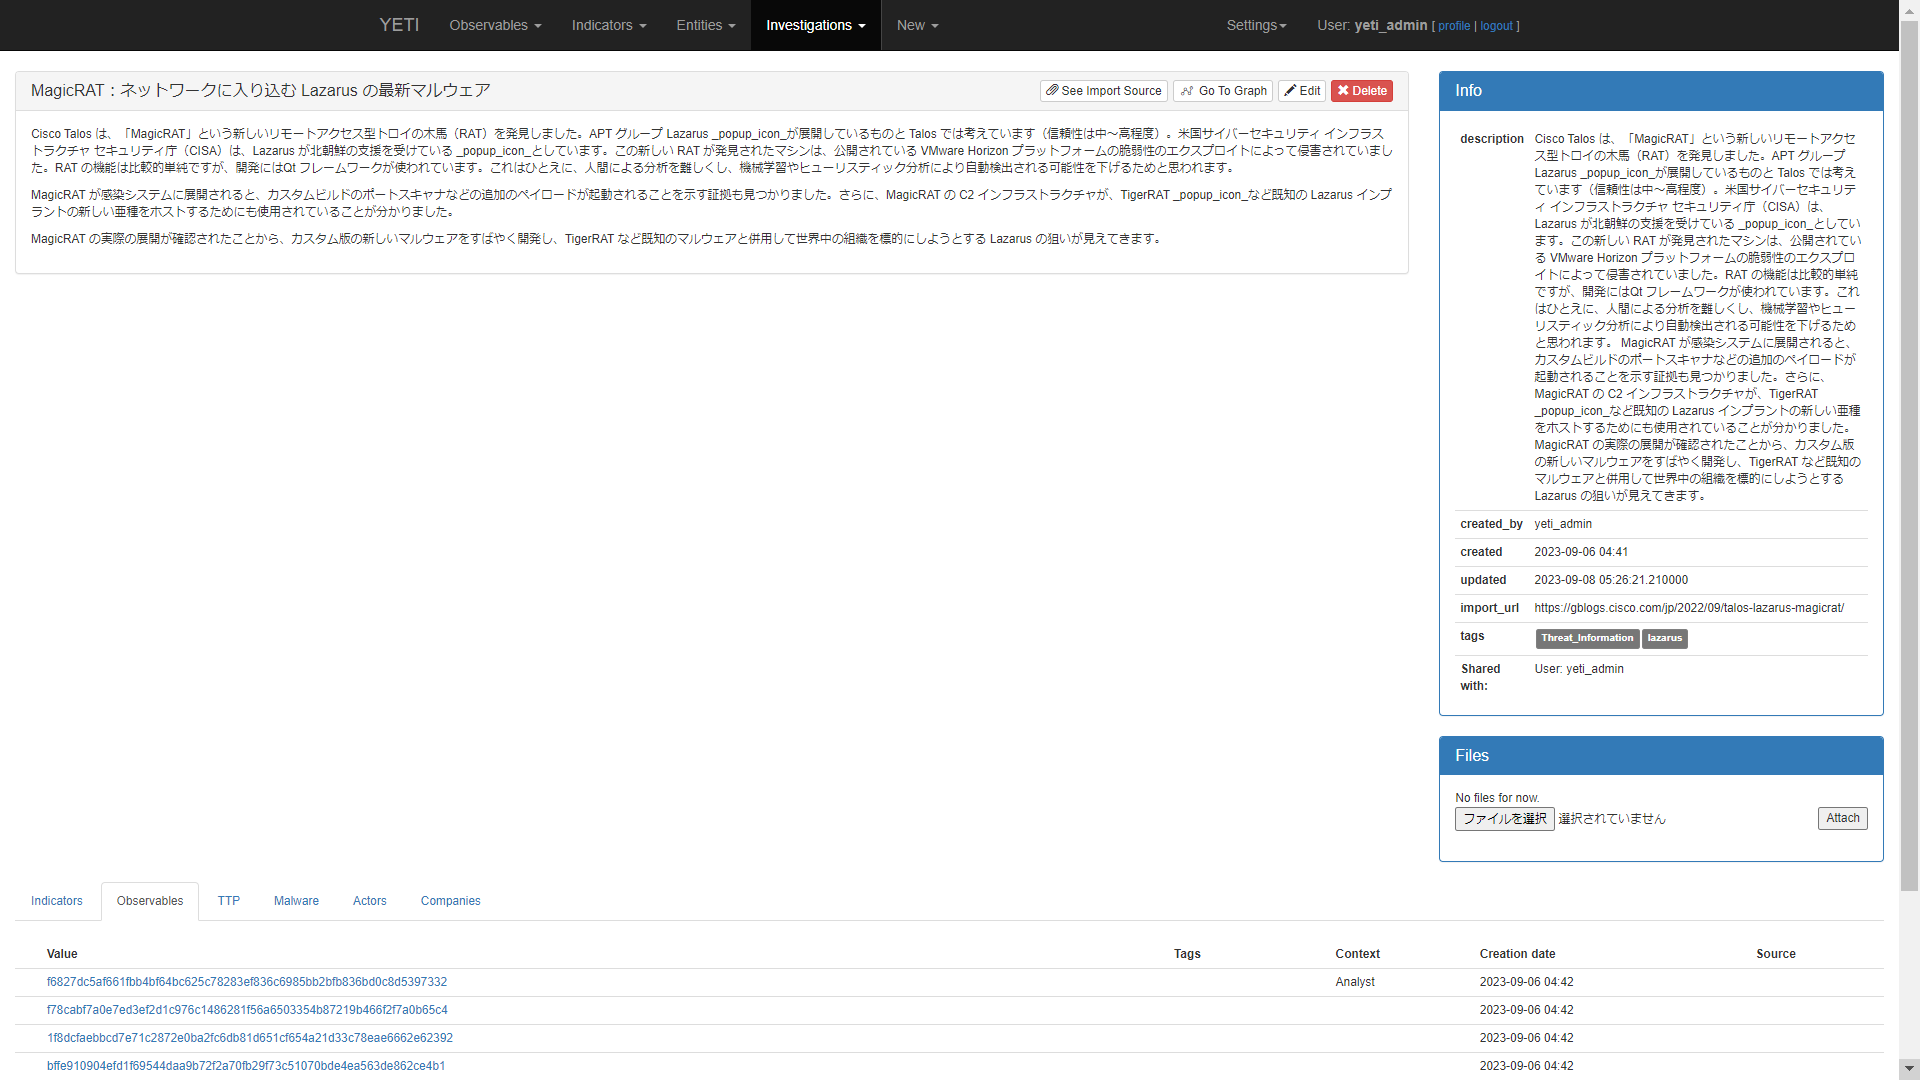
Task: Open the Indicators dropdown menu
Action: (x=609, y=25)
